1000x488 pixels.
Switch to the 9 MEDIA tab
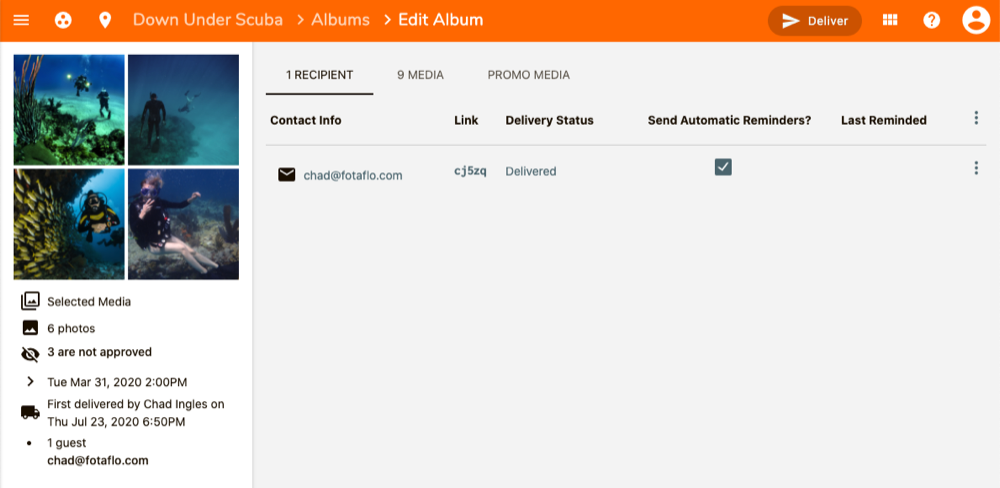click(x=420, y=75)
